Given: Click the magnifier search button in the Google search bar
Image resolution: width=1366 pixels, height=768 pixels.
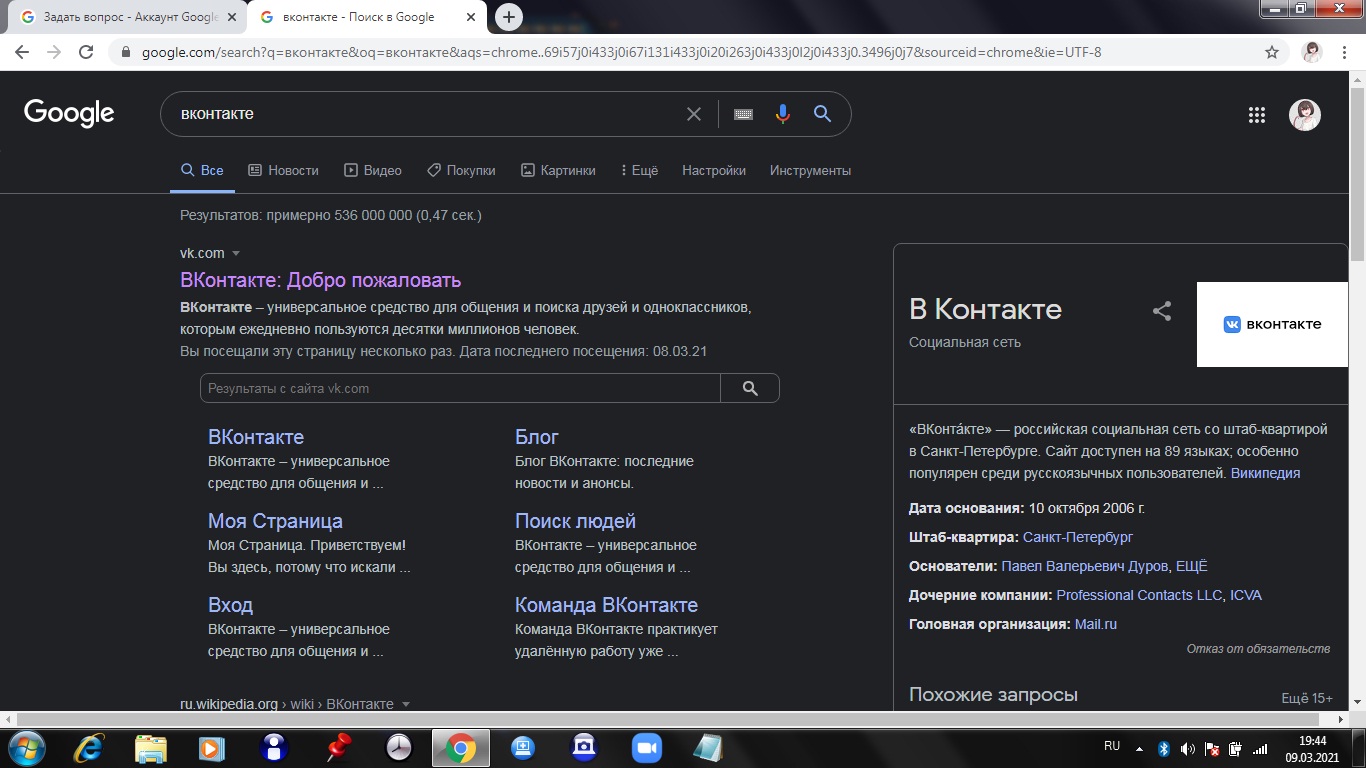Looking at the screenshot, I should pos(822,114).
